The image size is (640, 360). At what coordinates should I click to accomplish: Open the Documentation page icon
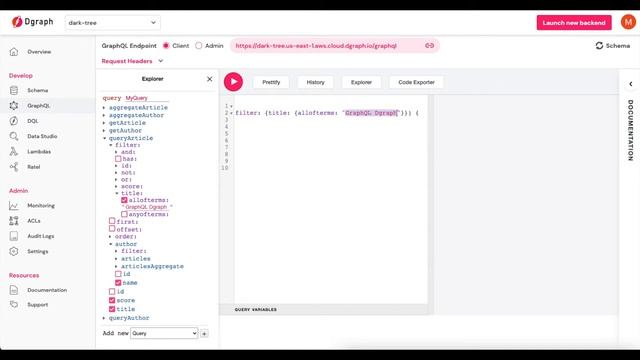14,290
